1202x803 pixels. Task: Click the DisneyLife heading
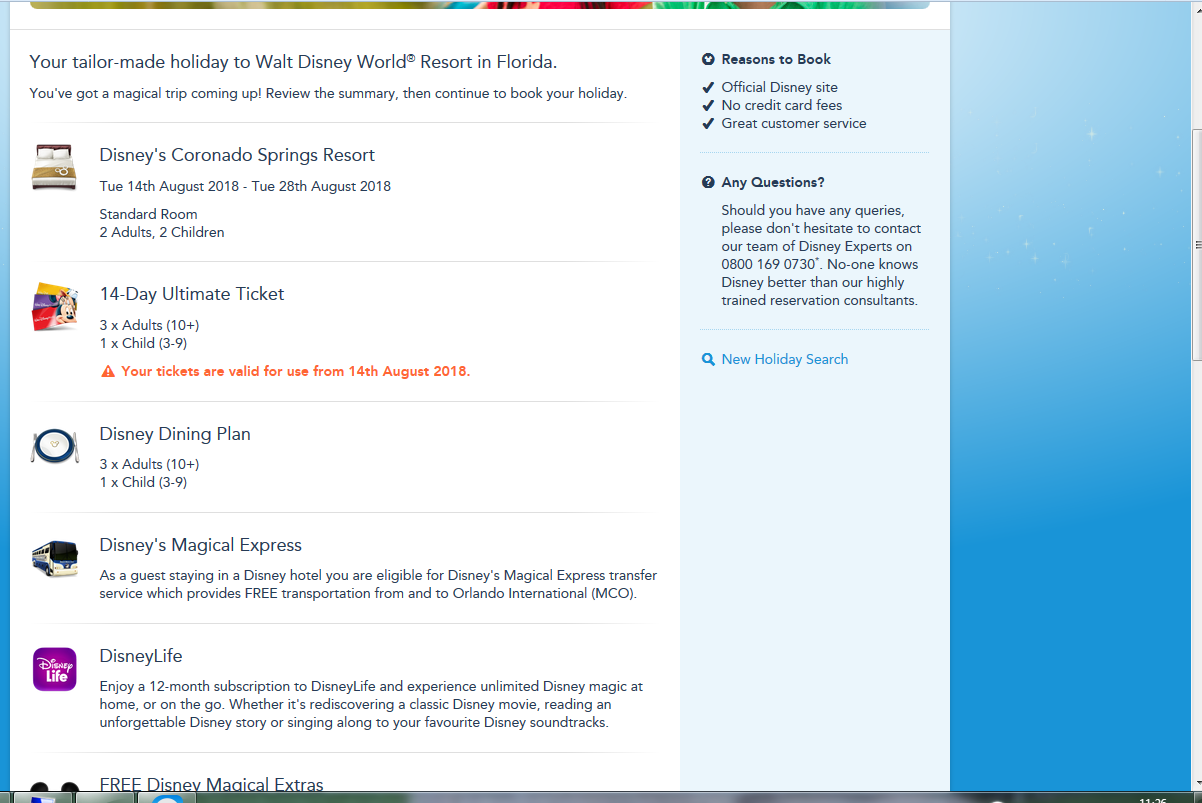(x=141, y=656)
